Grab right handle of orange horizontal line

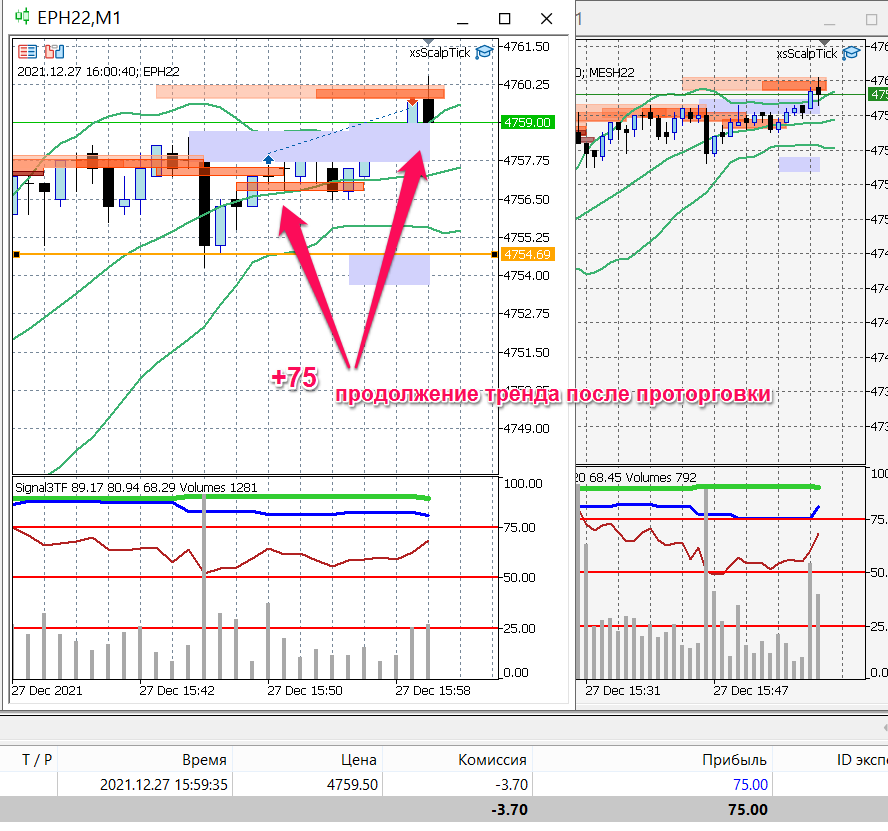494,254
